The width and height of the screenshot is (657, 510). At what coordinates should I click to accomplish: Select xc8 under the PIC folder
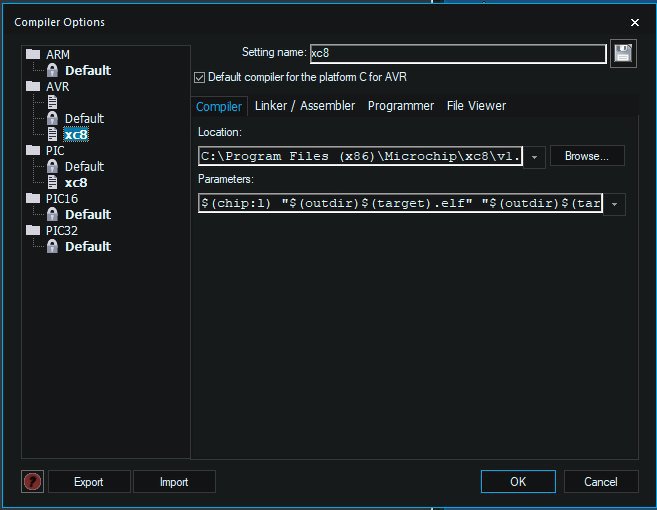(76, 182)
